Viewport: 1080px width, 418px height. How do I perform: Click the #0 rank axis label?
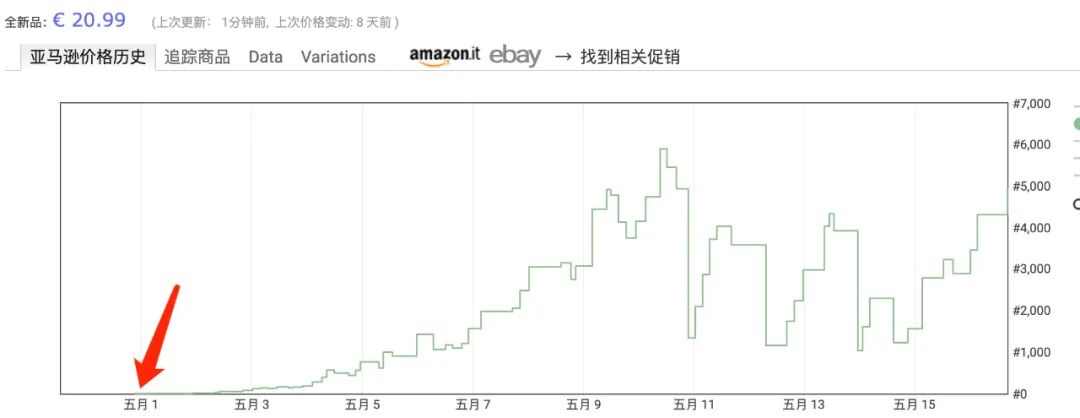(x=1020, y=393)
